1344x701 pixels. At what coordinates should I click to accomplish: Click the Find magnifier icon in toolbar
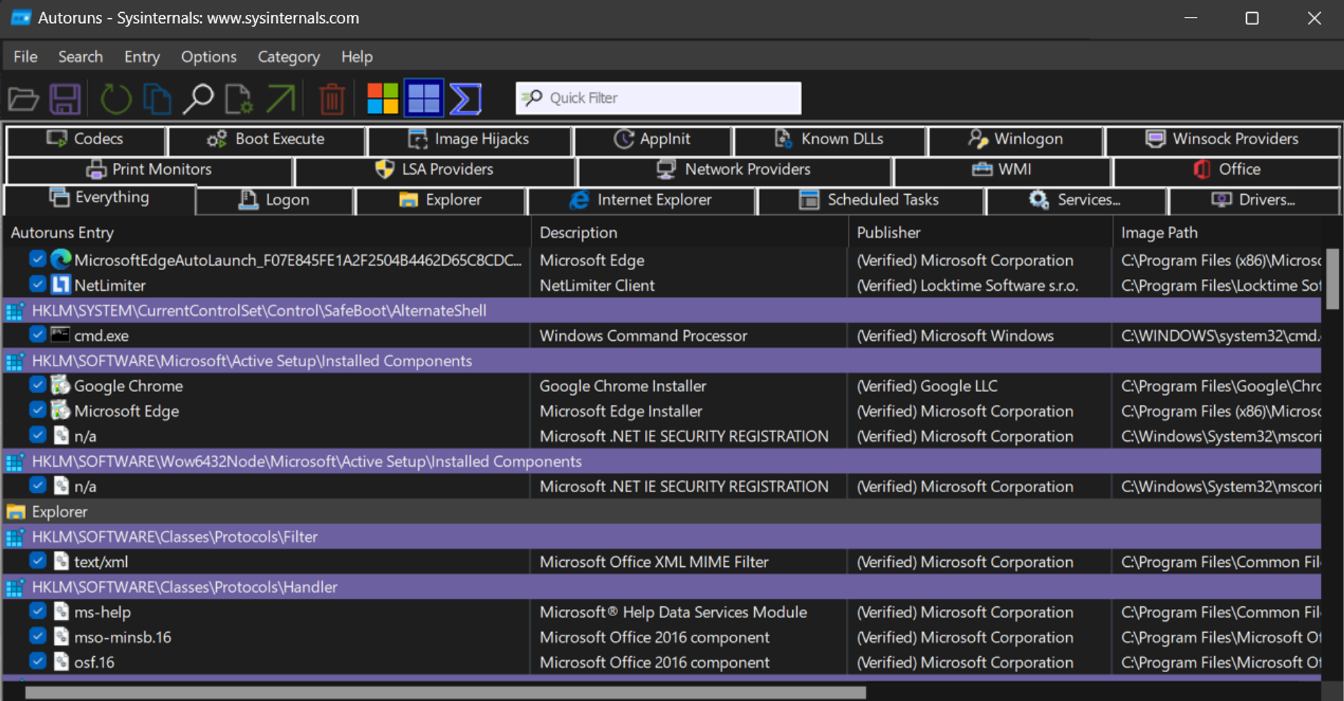198,98
